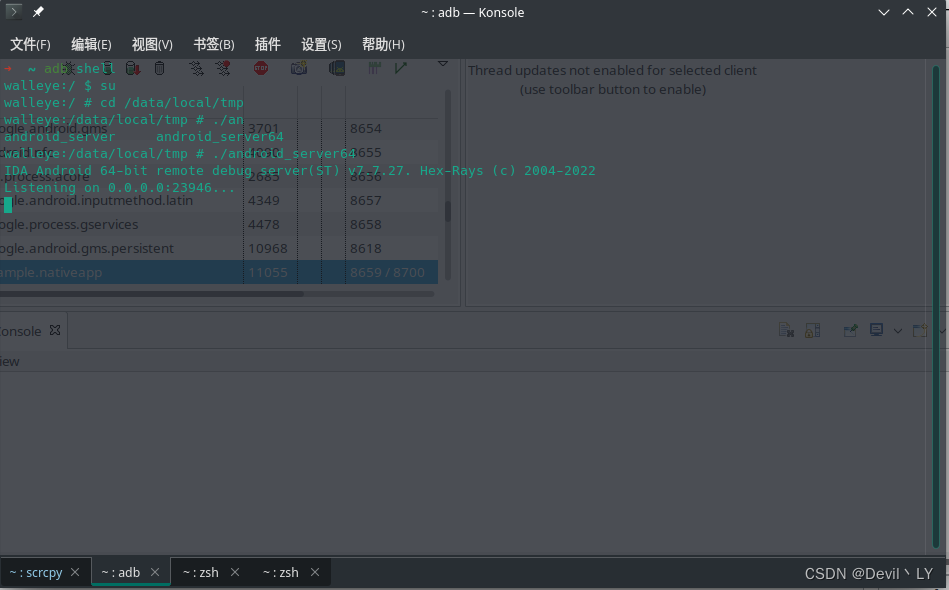This screenshot has height=590, width=949.
Task: Click port value 8659 / 8700
Action: pos(387,272)
